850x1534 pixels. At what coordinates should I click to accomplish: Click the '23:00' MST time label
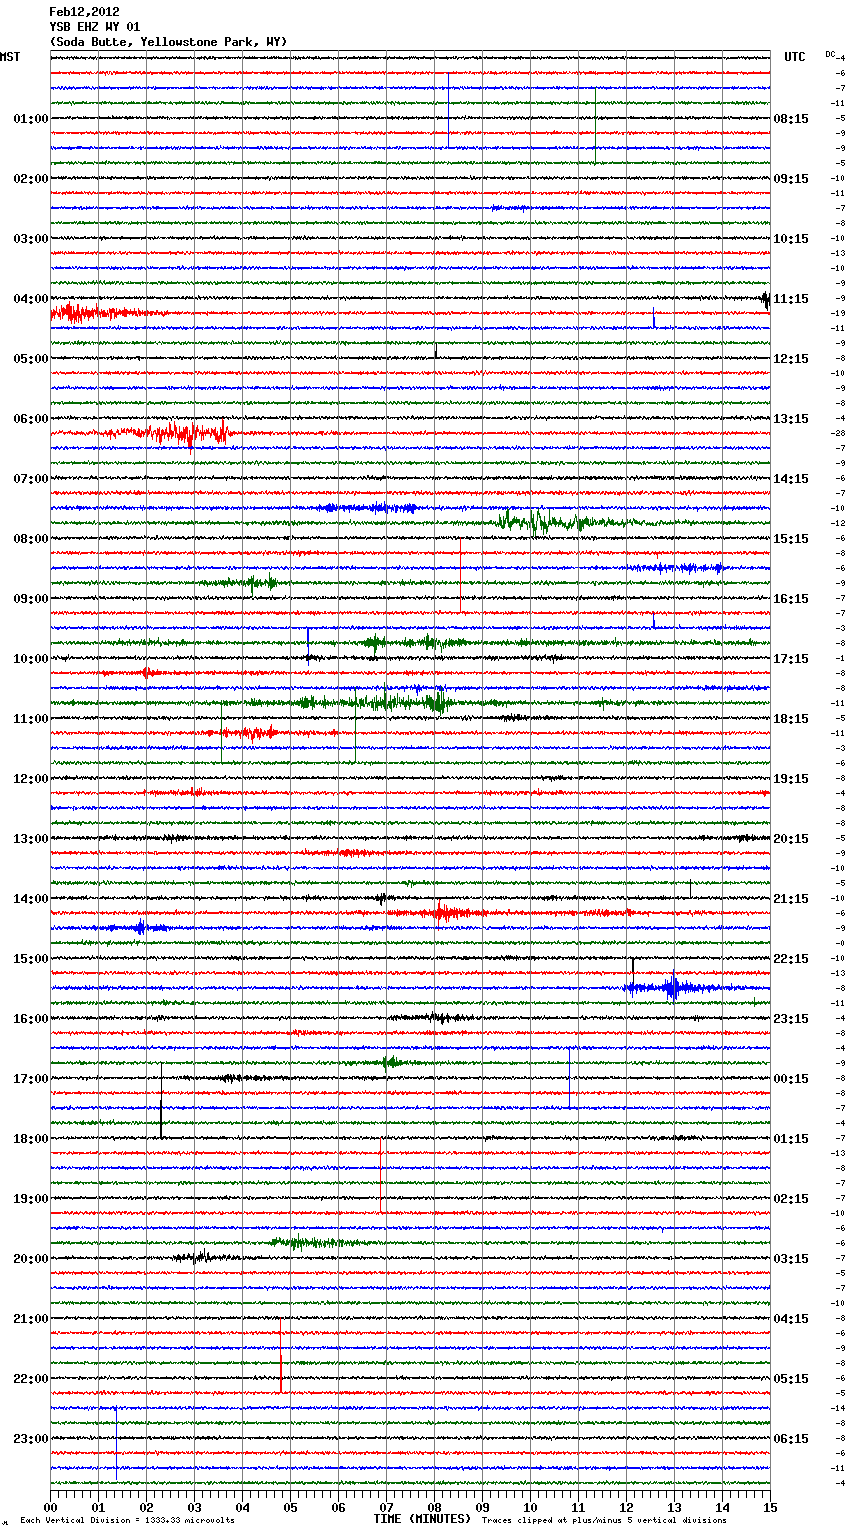(31, 1439)
